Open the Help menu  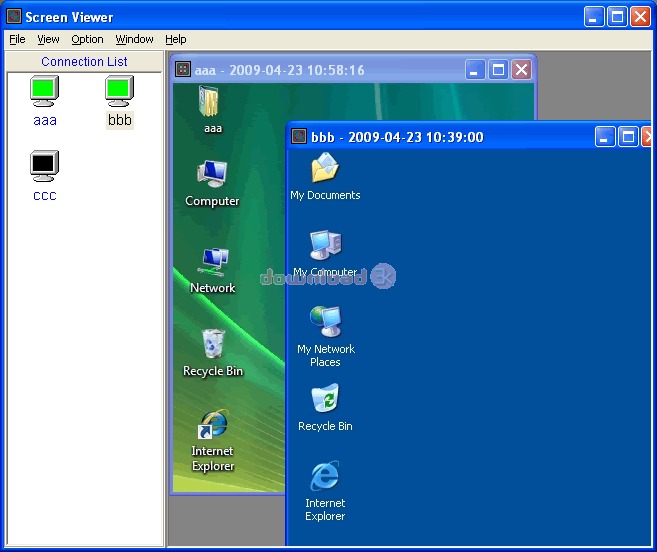click(x=175, y=39)
